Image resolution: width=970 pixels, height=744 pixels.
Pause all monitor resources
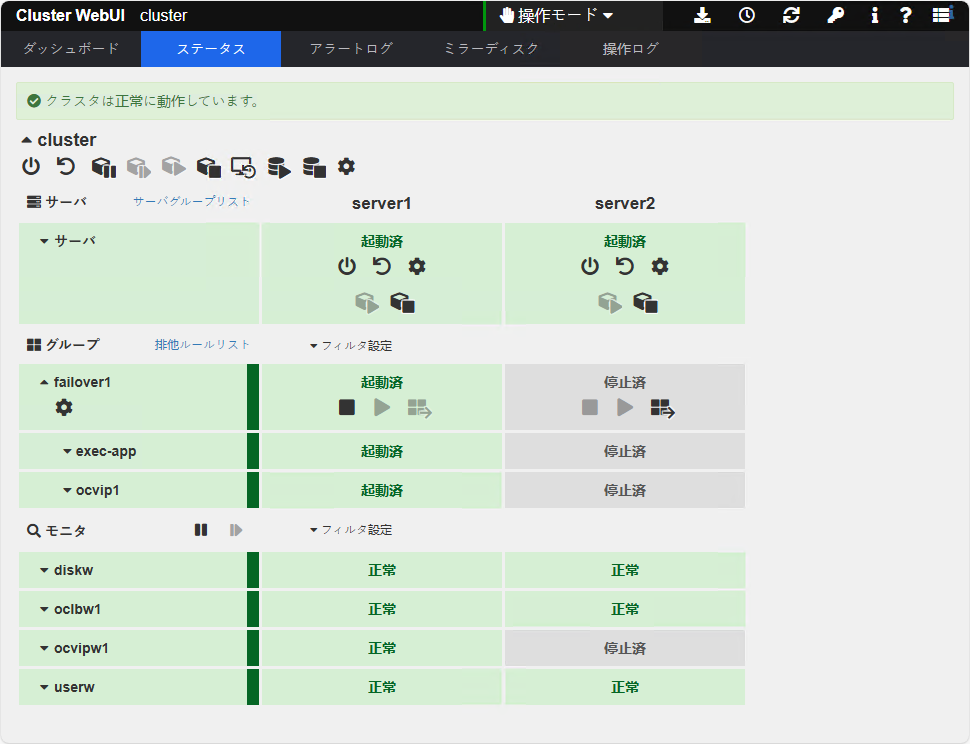click(201, 529)
